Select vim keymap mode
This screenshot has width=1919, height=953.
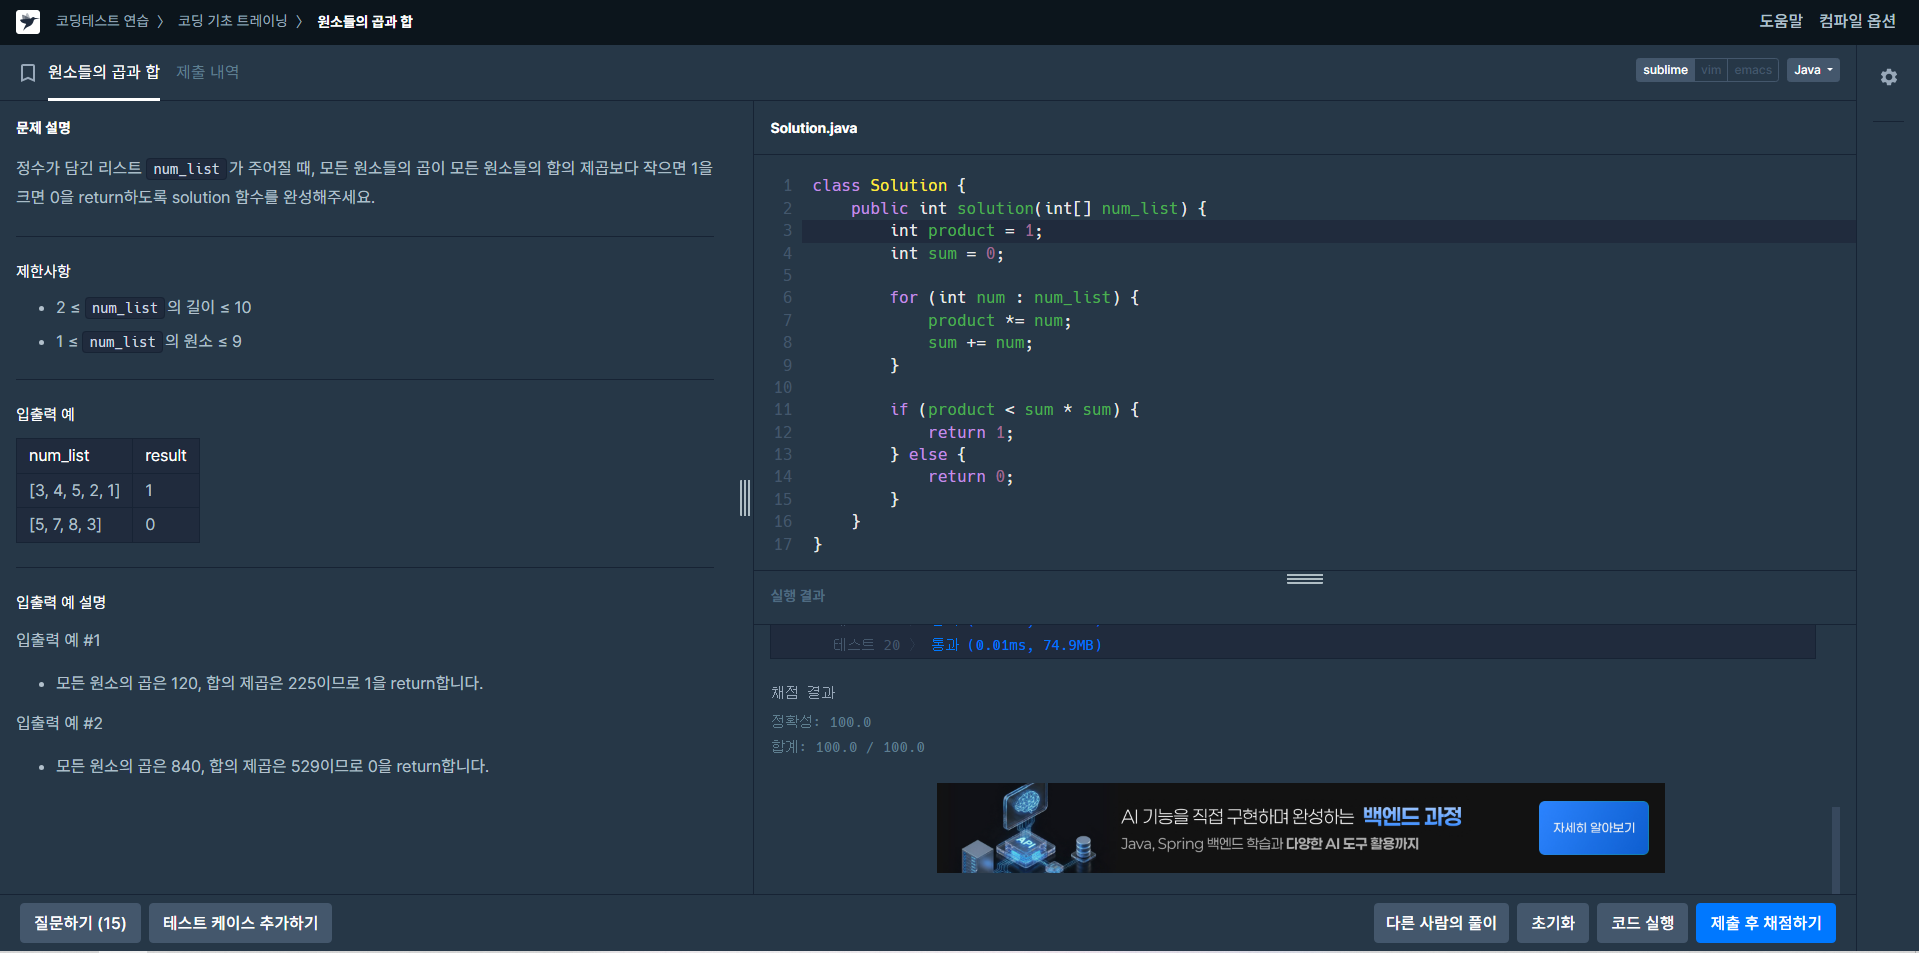[x=1711, y=70]
